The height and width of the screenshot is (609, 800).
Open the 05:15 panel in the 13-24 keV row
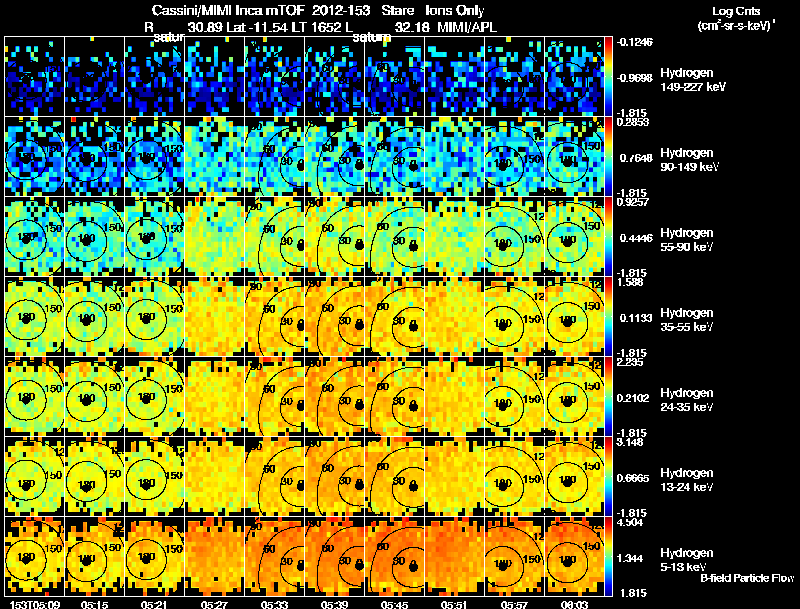pyautogui.click(x=94, y=477)
